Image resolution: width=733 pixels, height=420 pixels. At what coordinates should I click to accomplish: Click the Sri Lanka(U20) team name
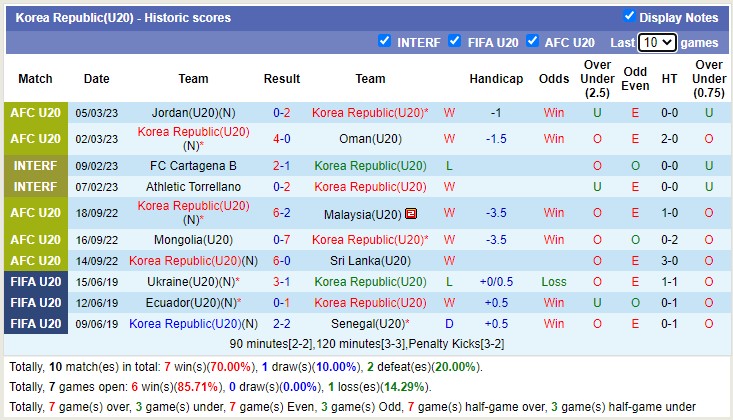[x=370, y=261]
